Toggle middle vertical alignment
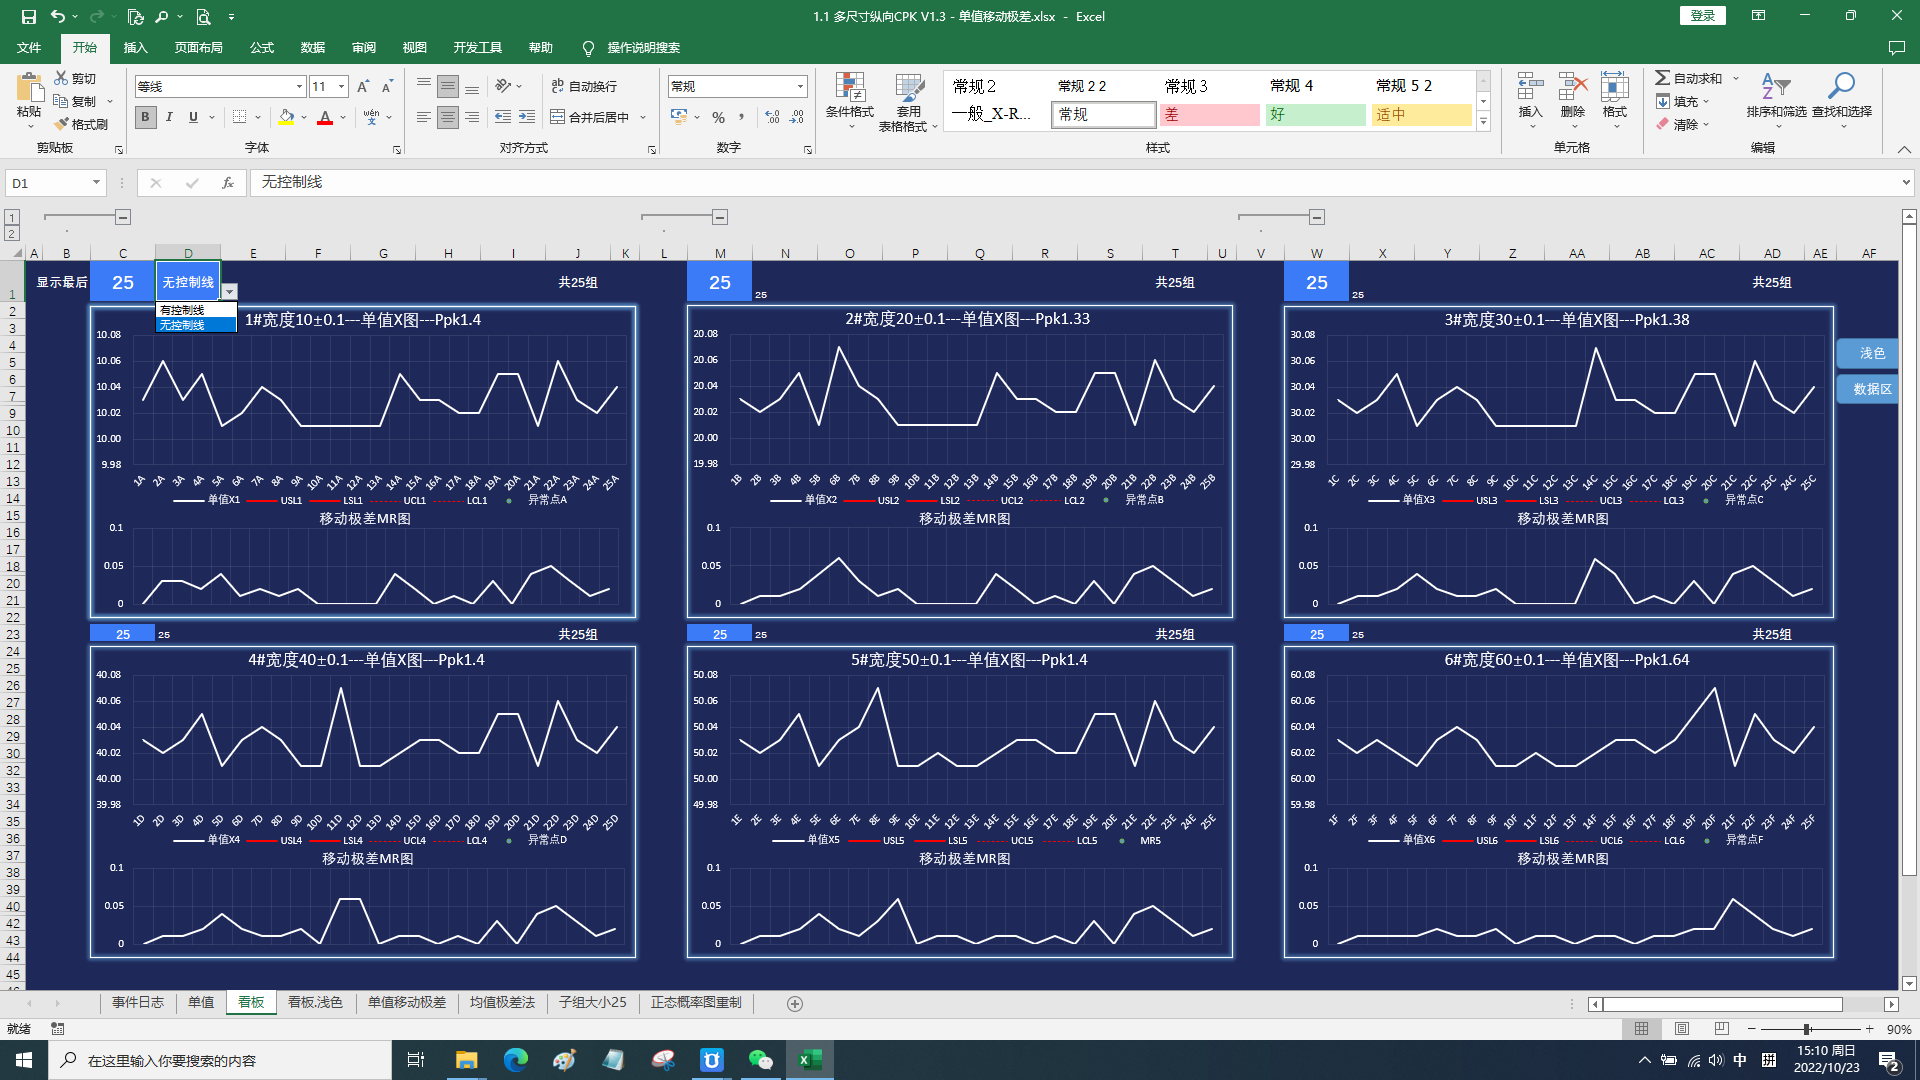This screenshot has height=1080, width=1920. click(x=448, y=87)
